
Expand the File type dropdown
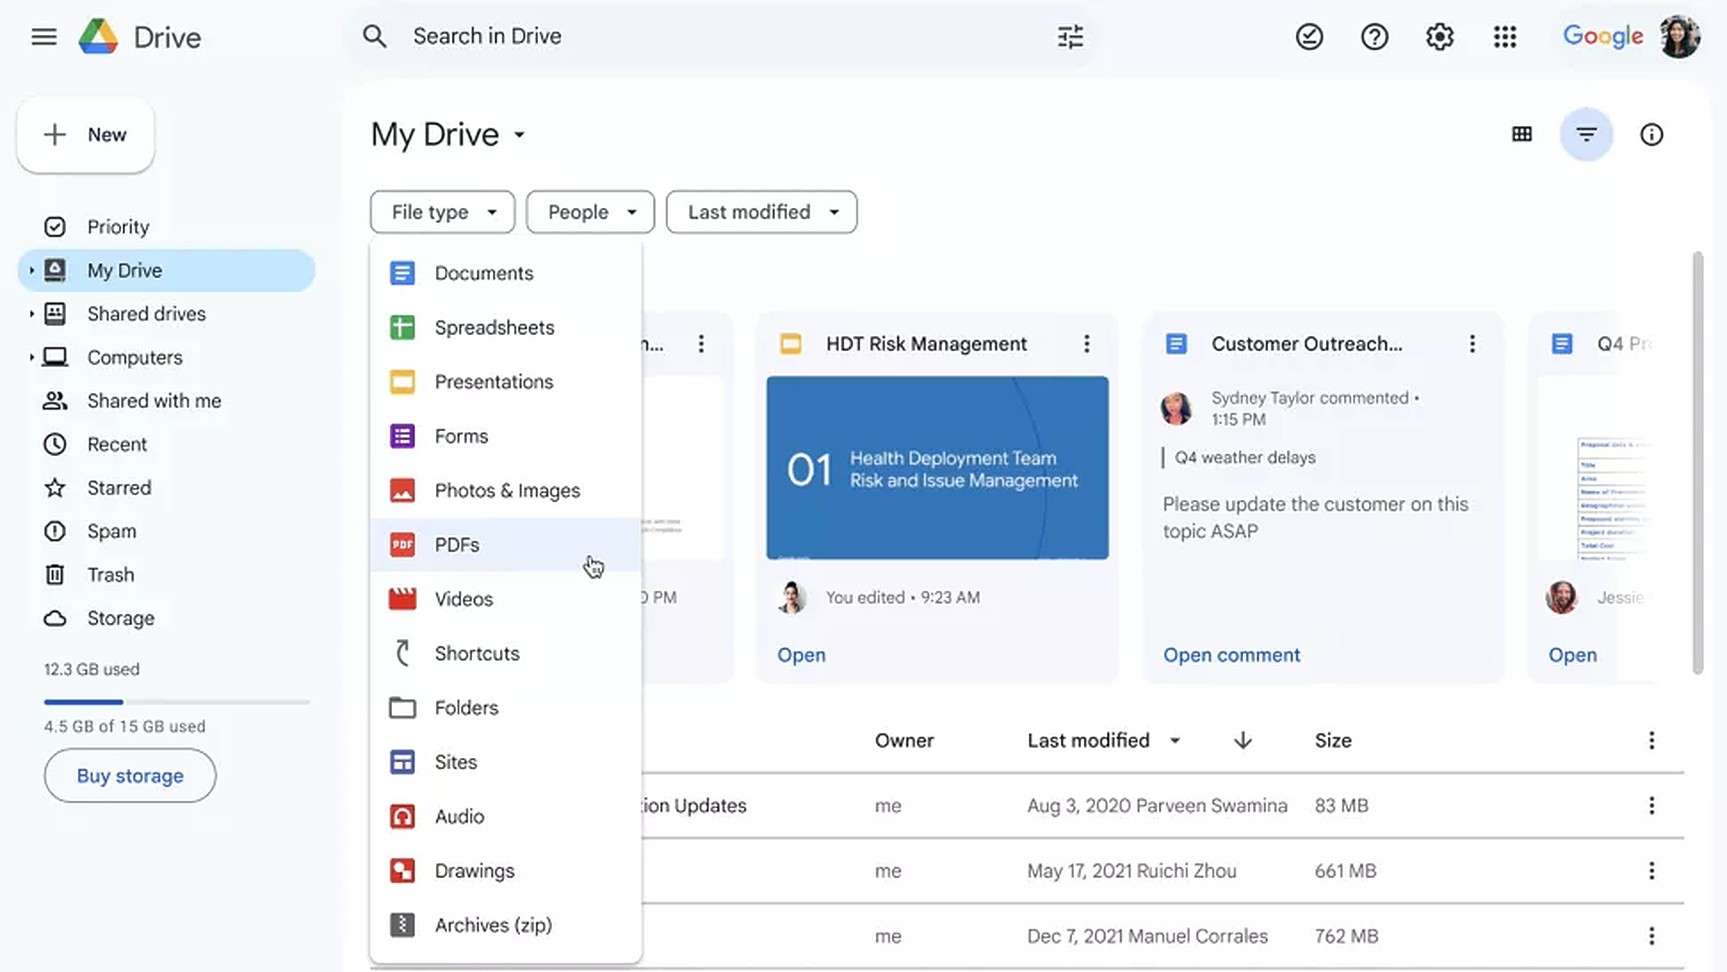click(442, 212)
